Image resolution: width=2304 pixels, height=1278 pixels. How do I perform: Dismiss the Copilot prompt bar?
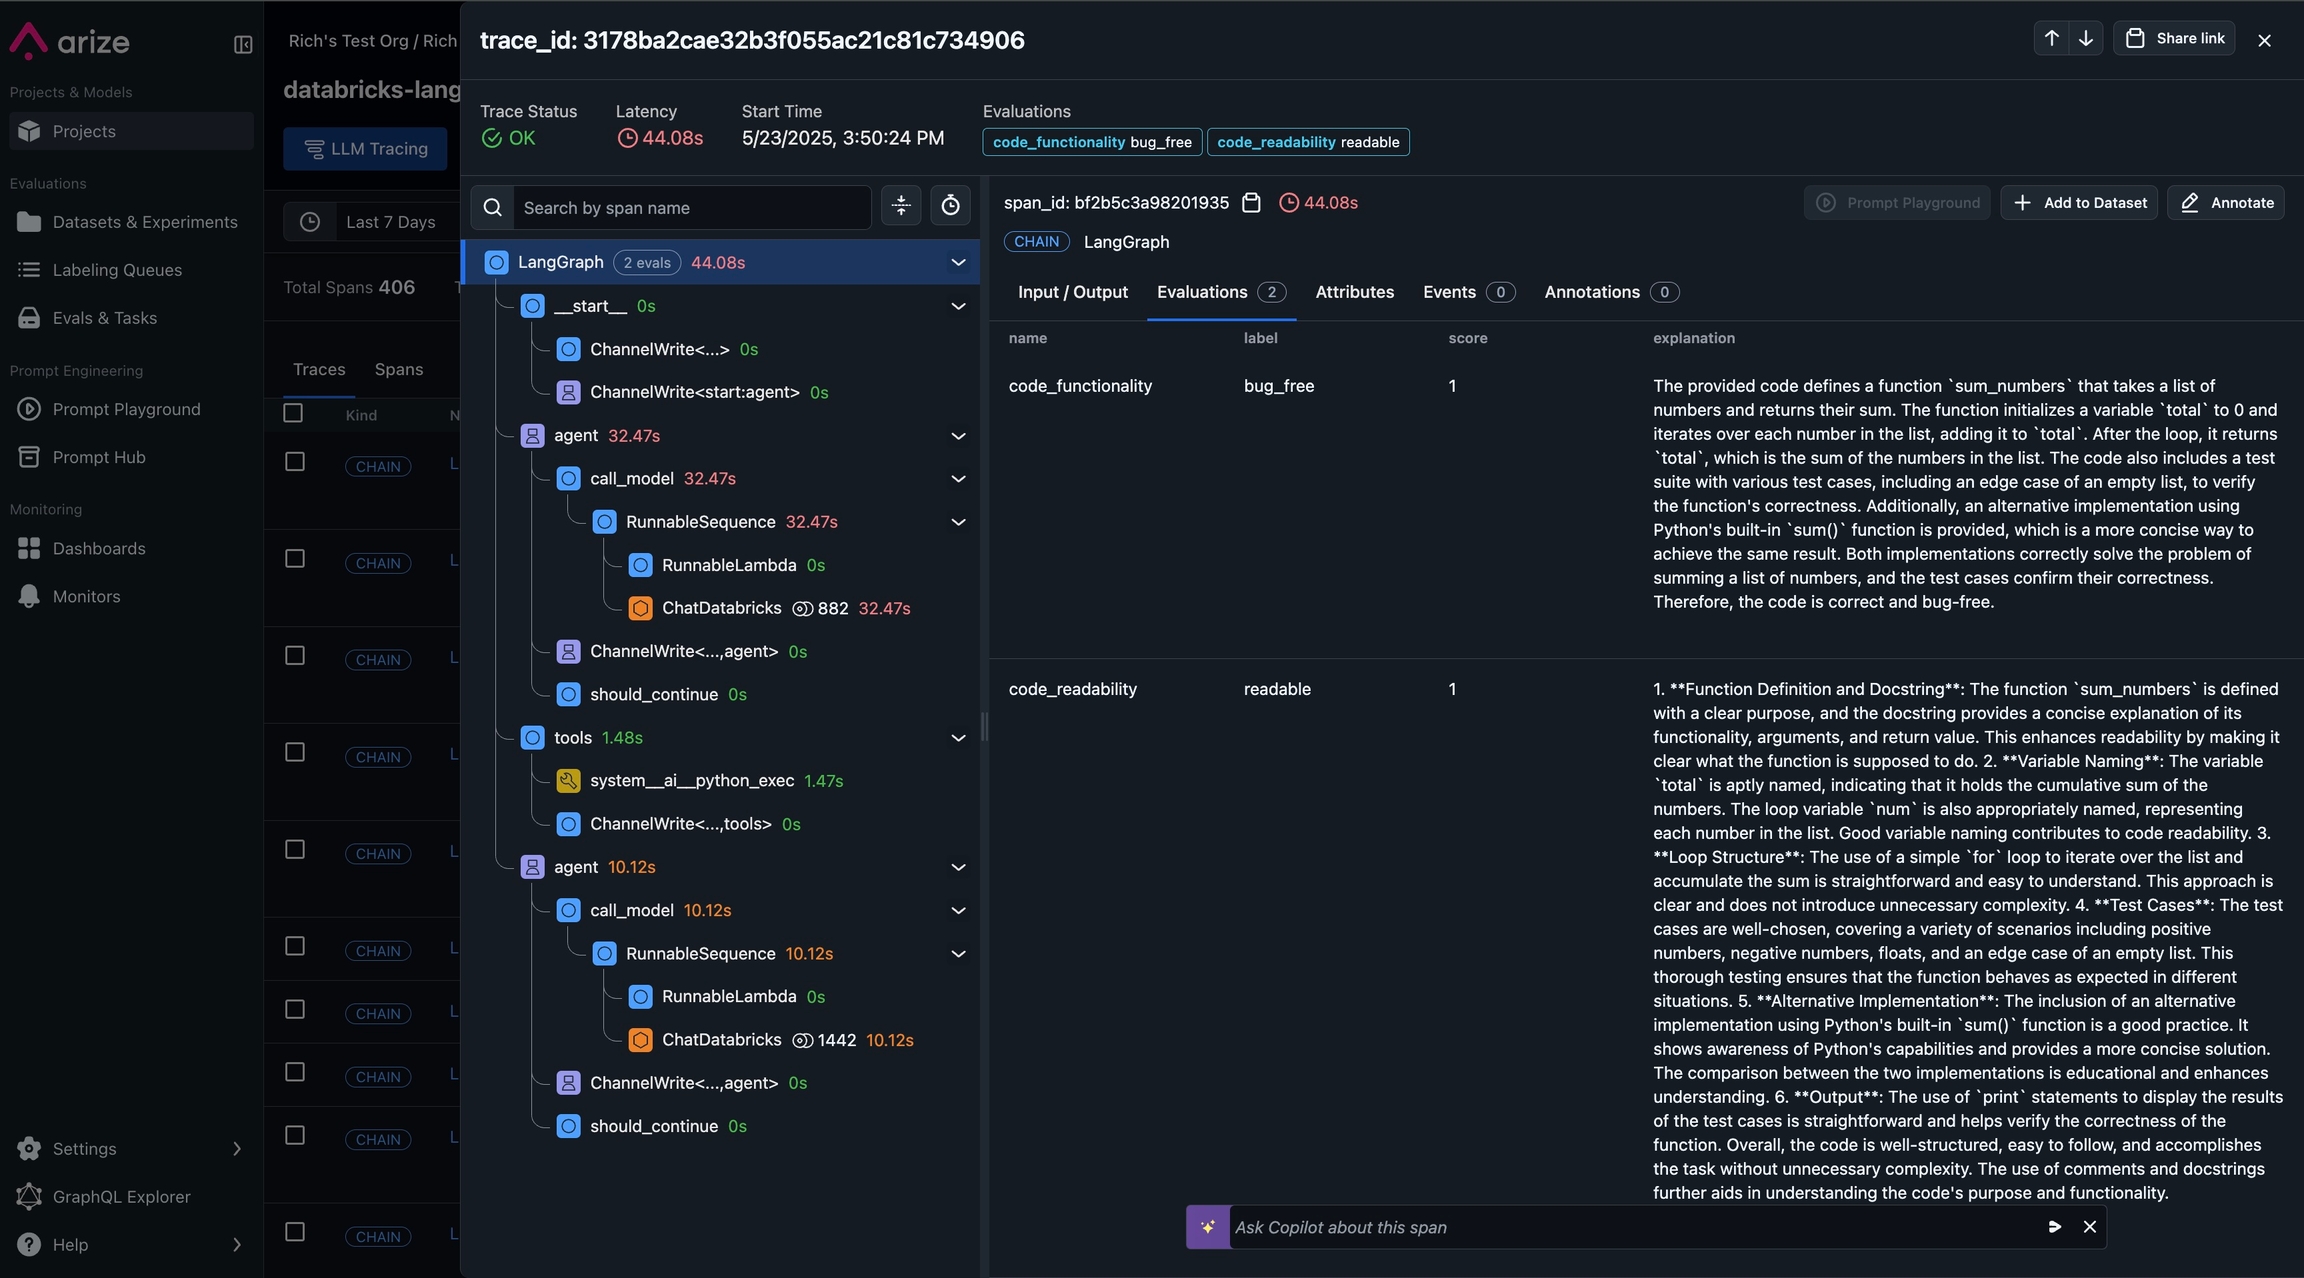pyautogui.click(x=2089, y=1227)
